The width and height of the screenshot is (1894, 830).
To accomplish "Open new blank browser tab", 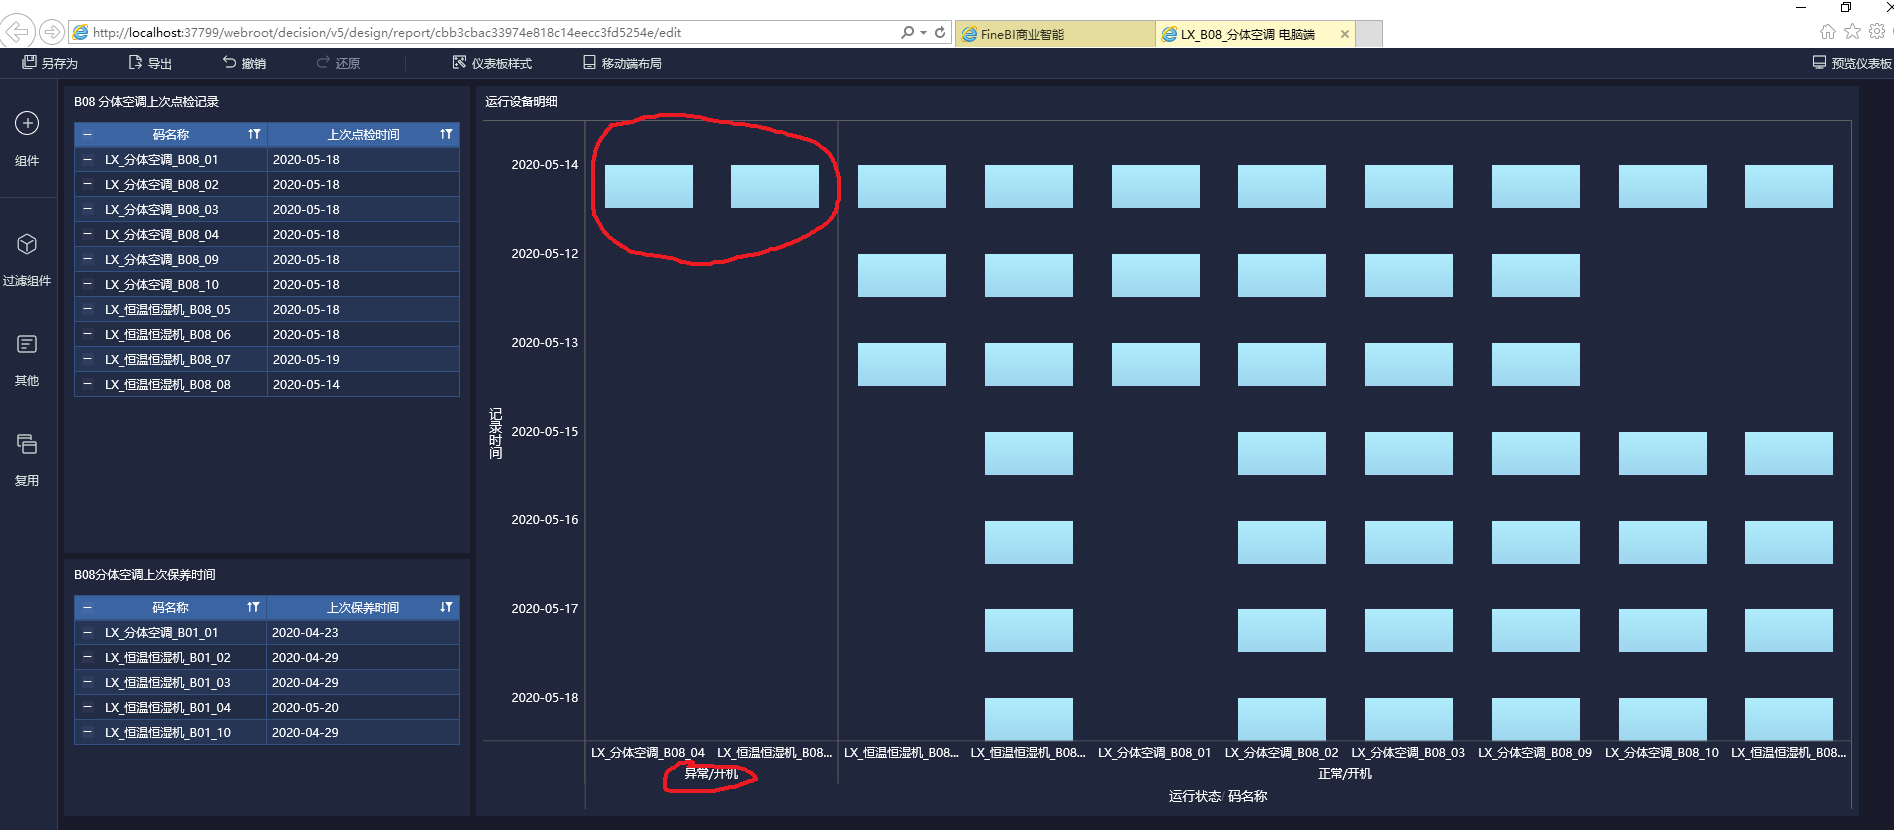I will (1370, 34).
